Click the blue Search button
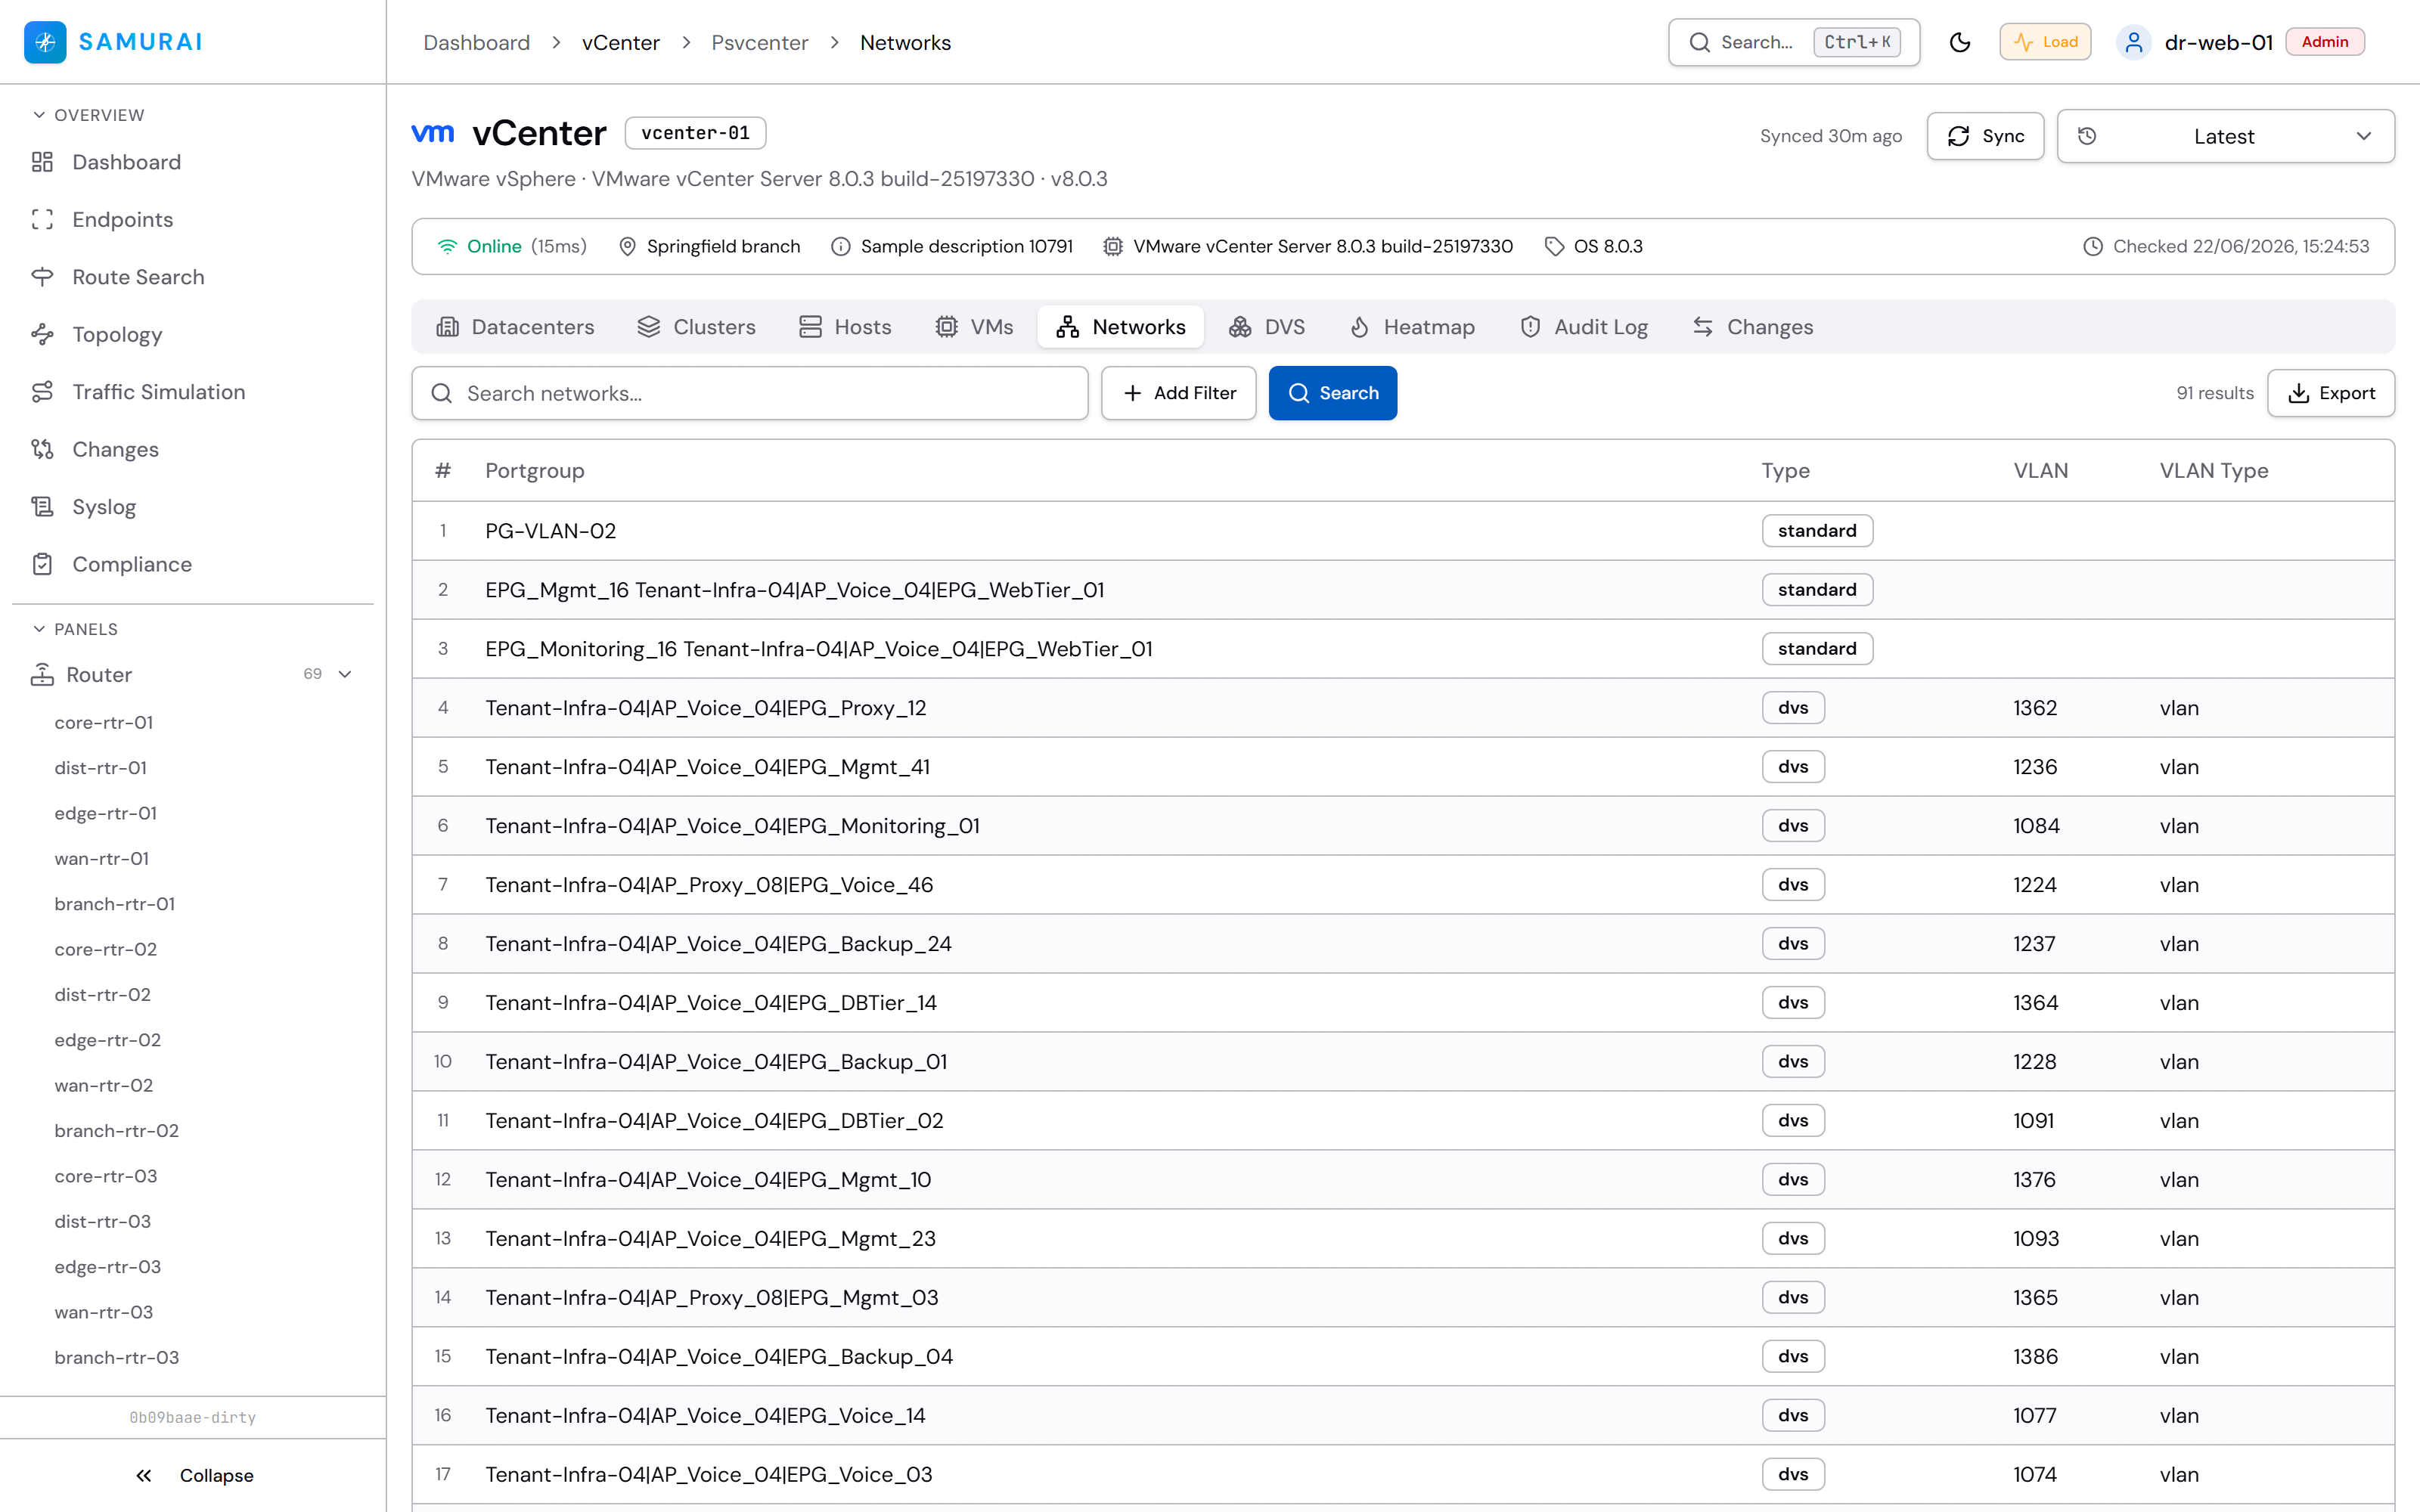This screenshot has height=1512, width=2420. [x=1333, y=393]
